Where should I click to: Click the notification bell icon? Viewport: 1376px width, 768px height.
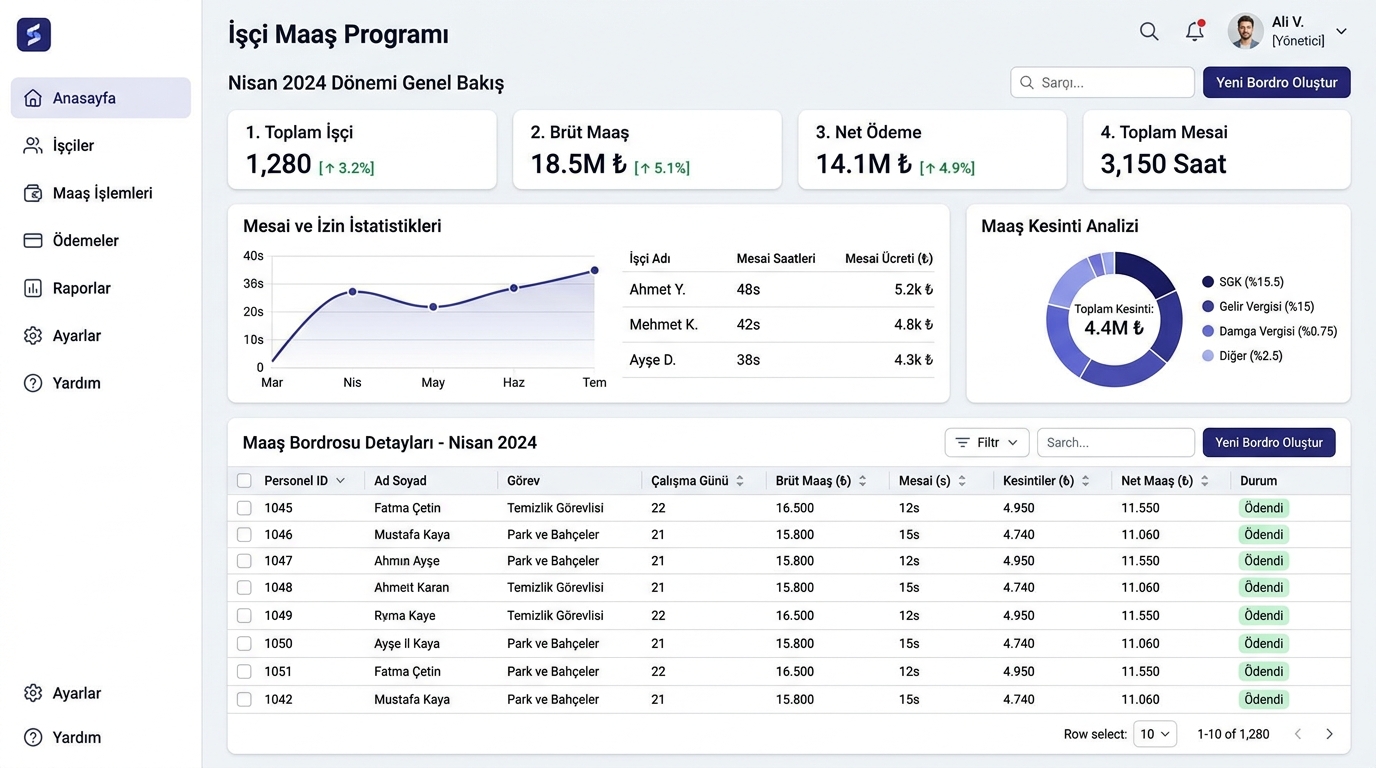coord(1195,31)
